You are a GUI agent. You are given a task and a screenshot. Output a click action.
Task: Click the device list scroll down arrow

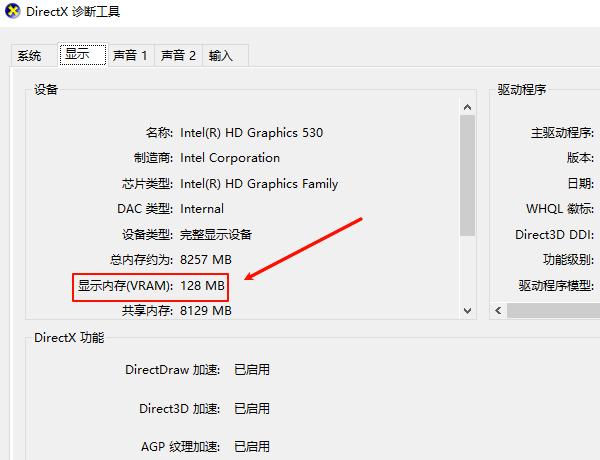(x=467, y=310)
